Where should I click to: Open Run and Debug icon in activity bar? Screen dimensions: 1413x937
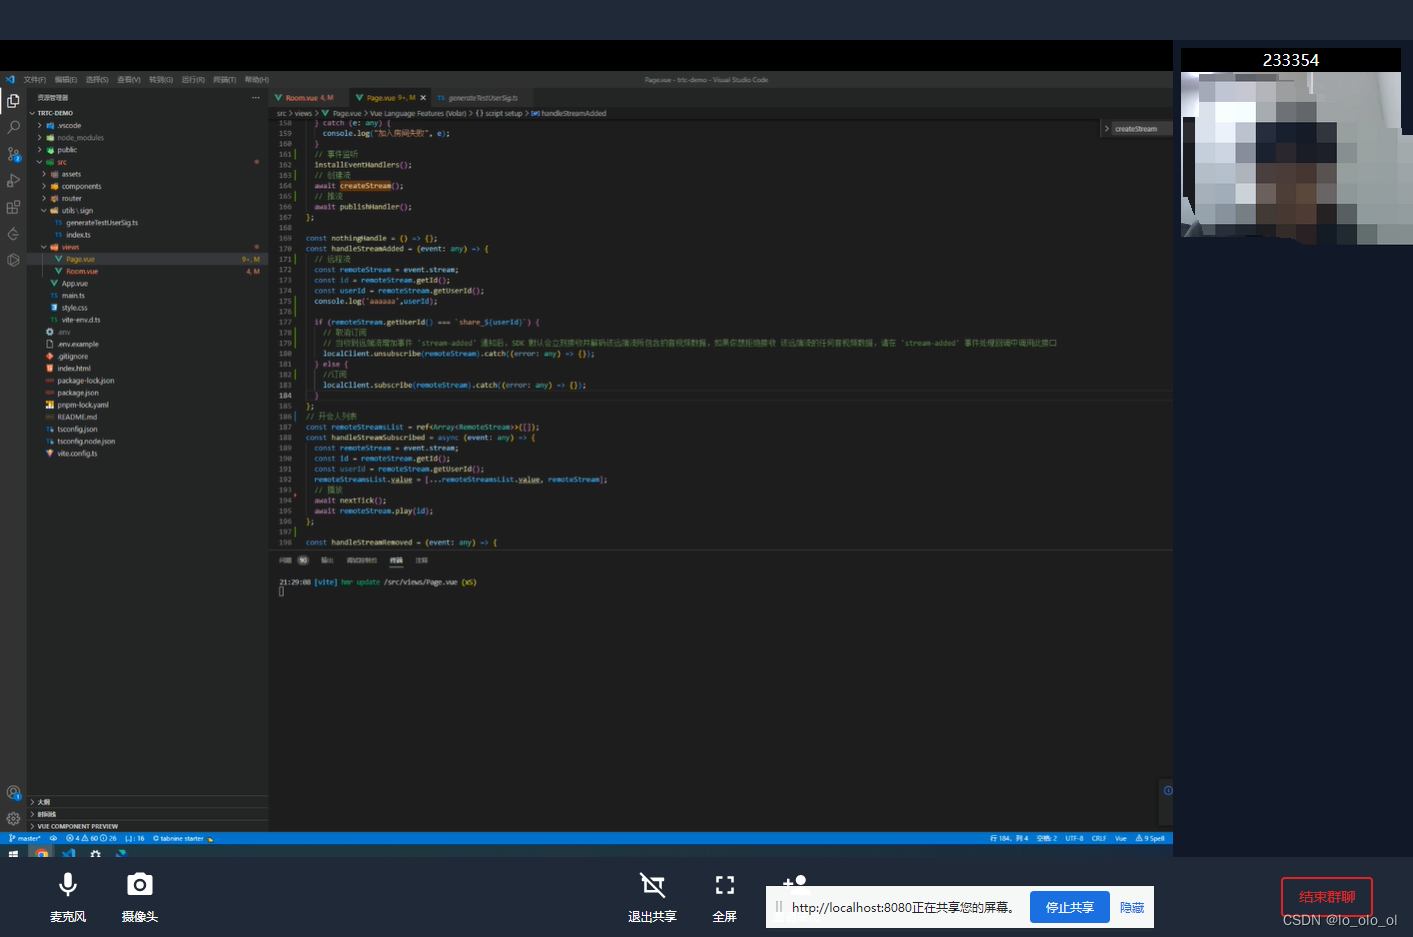coord(13,181)
